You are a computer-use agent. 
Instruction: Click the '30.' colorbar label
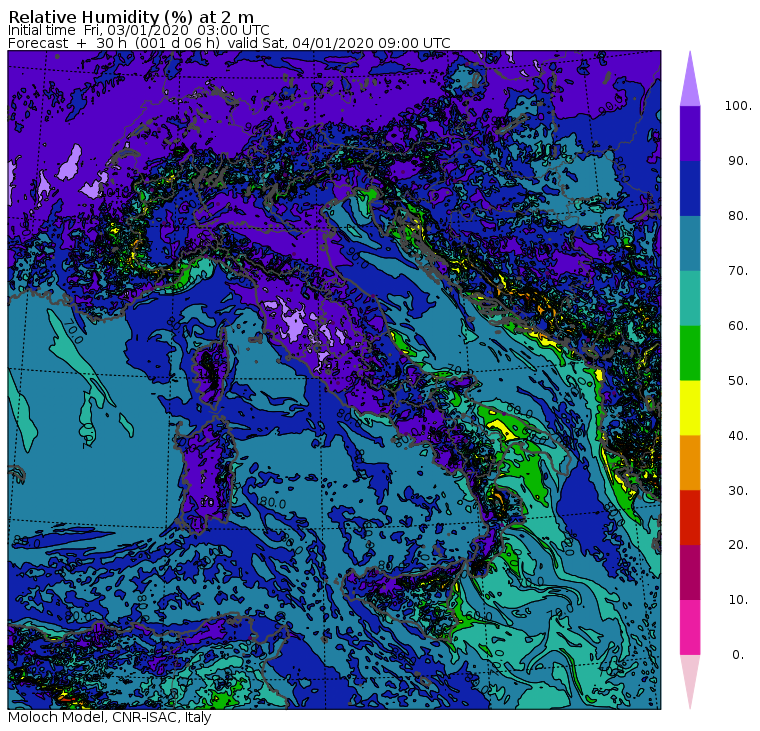[738, 491]
